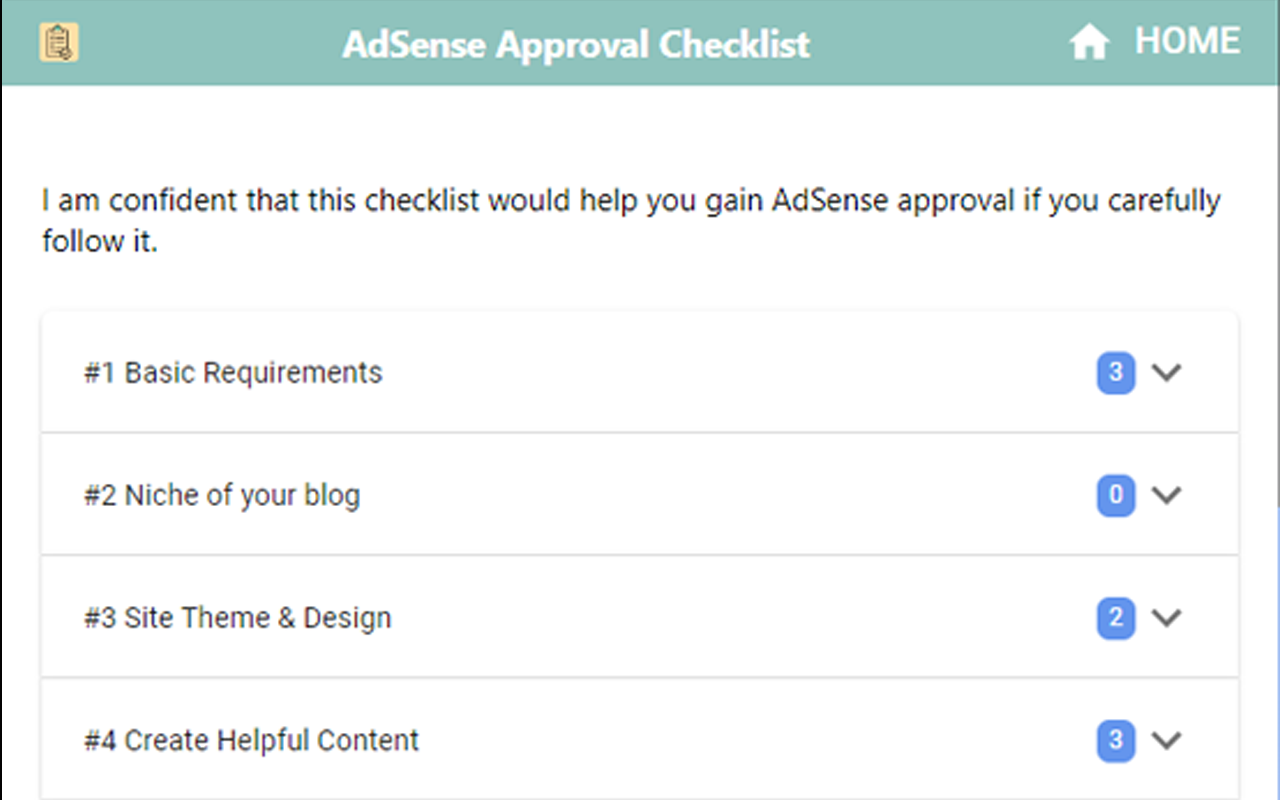Image resolution: width=1280 pixels, height=800 pixels.
Task: Click the AdSense Approval Checklist title
Action: pyautogui.click(x=576, y=43)
